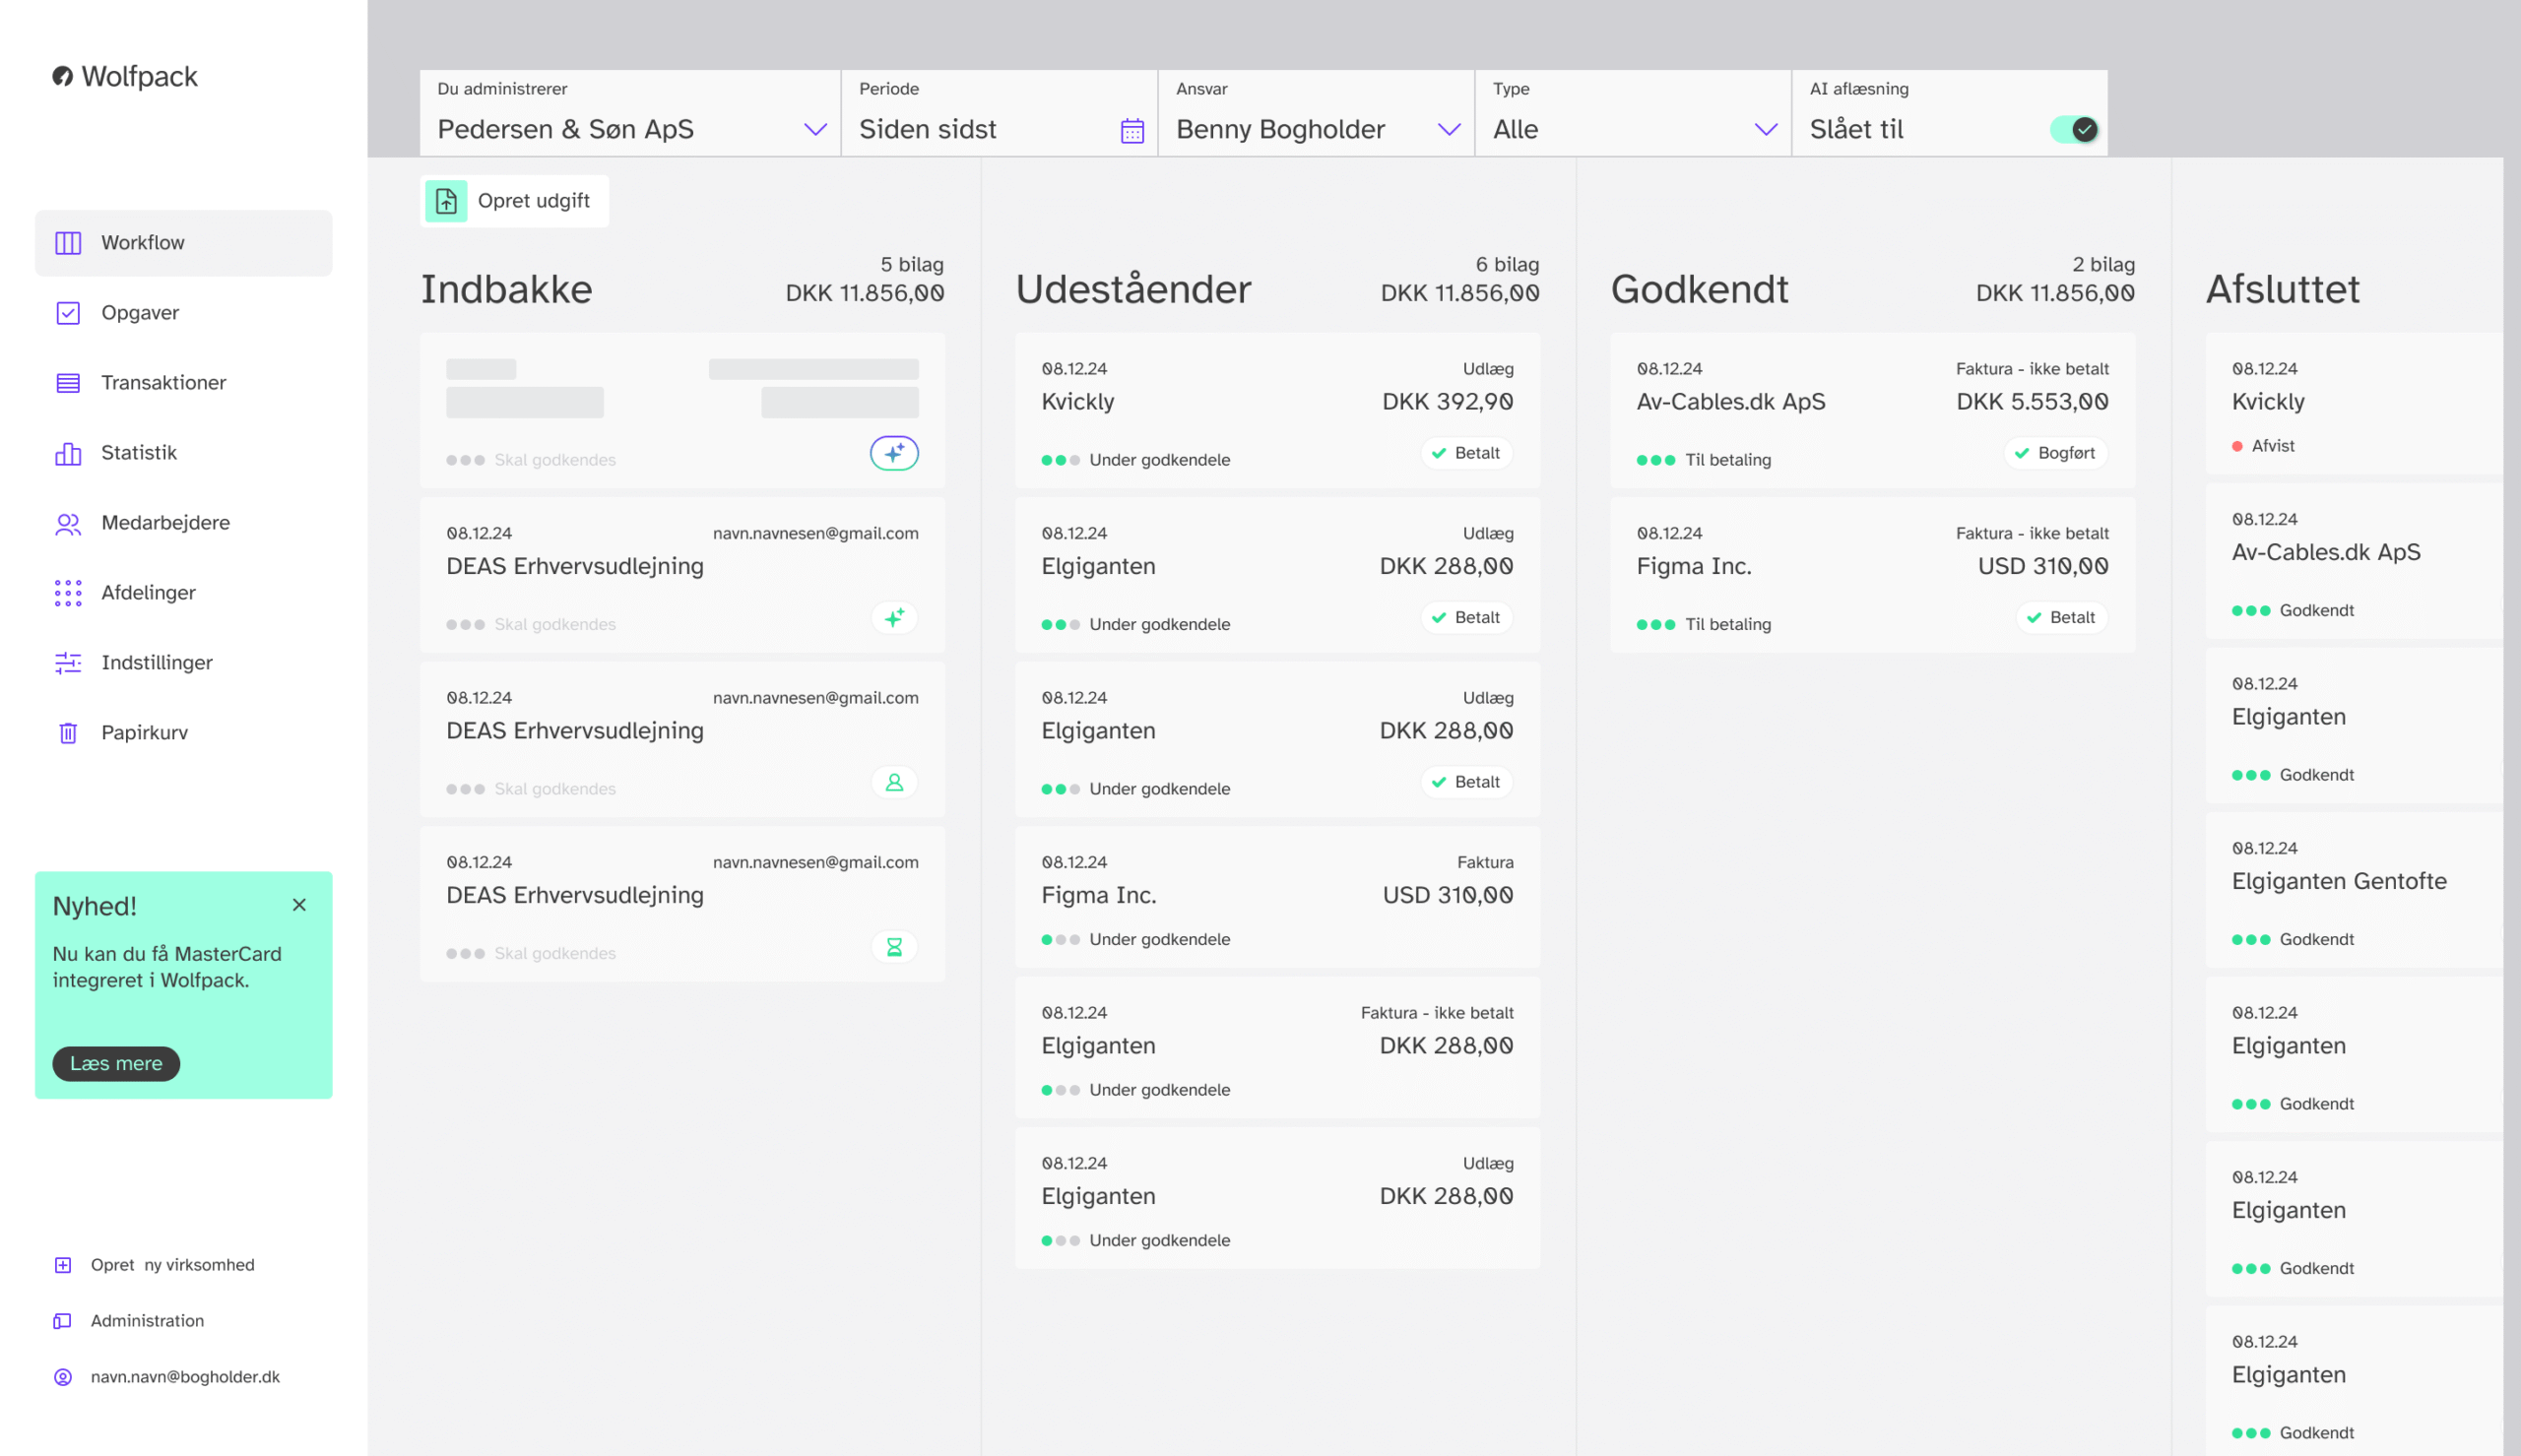Click the Papirkurv trash icon
This screenshot has height=1456, width=2521.
click(68, 733)
